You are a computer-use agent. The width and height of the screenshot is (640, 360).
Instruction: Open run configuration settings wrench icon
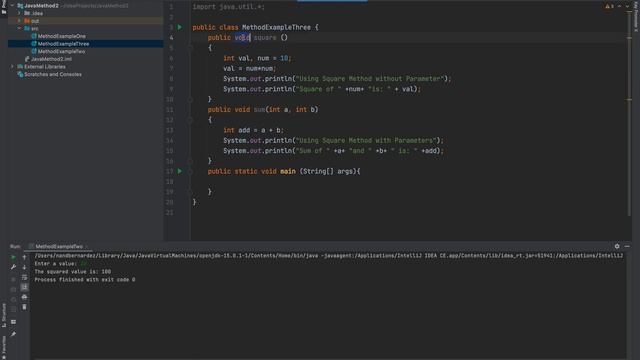coord(13,267)
